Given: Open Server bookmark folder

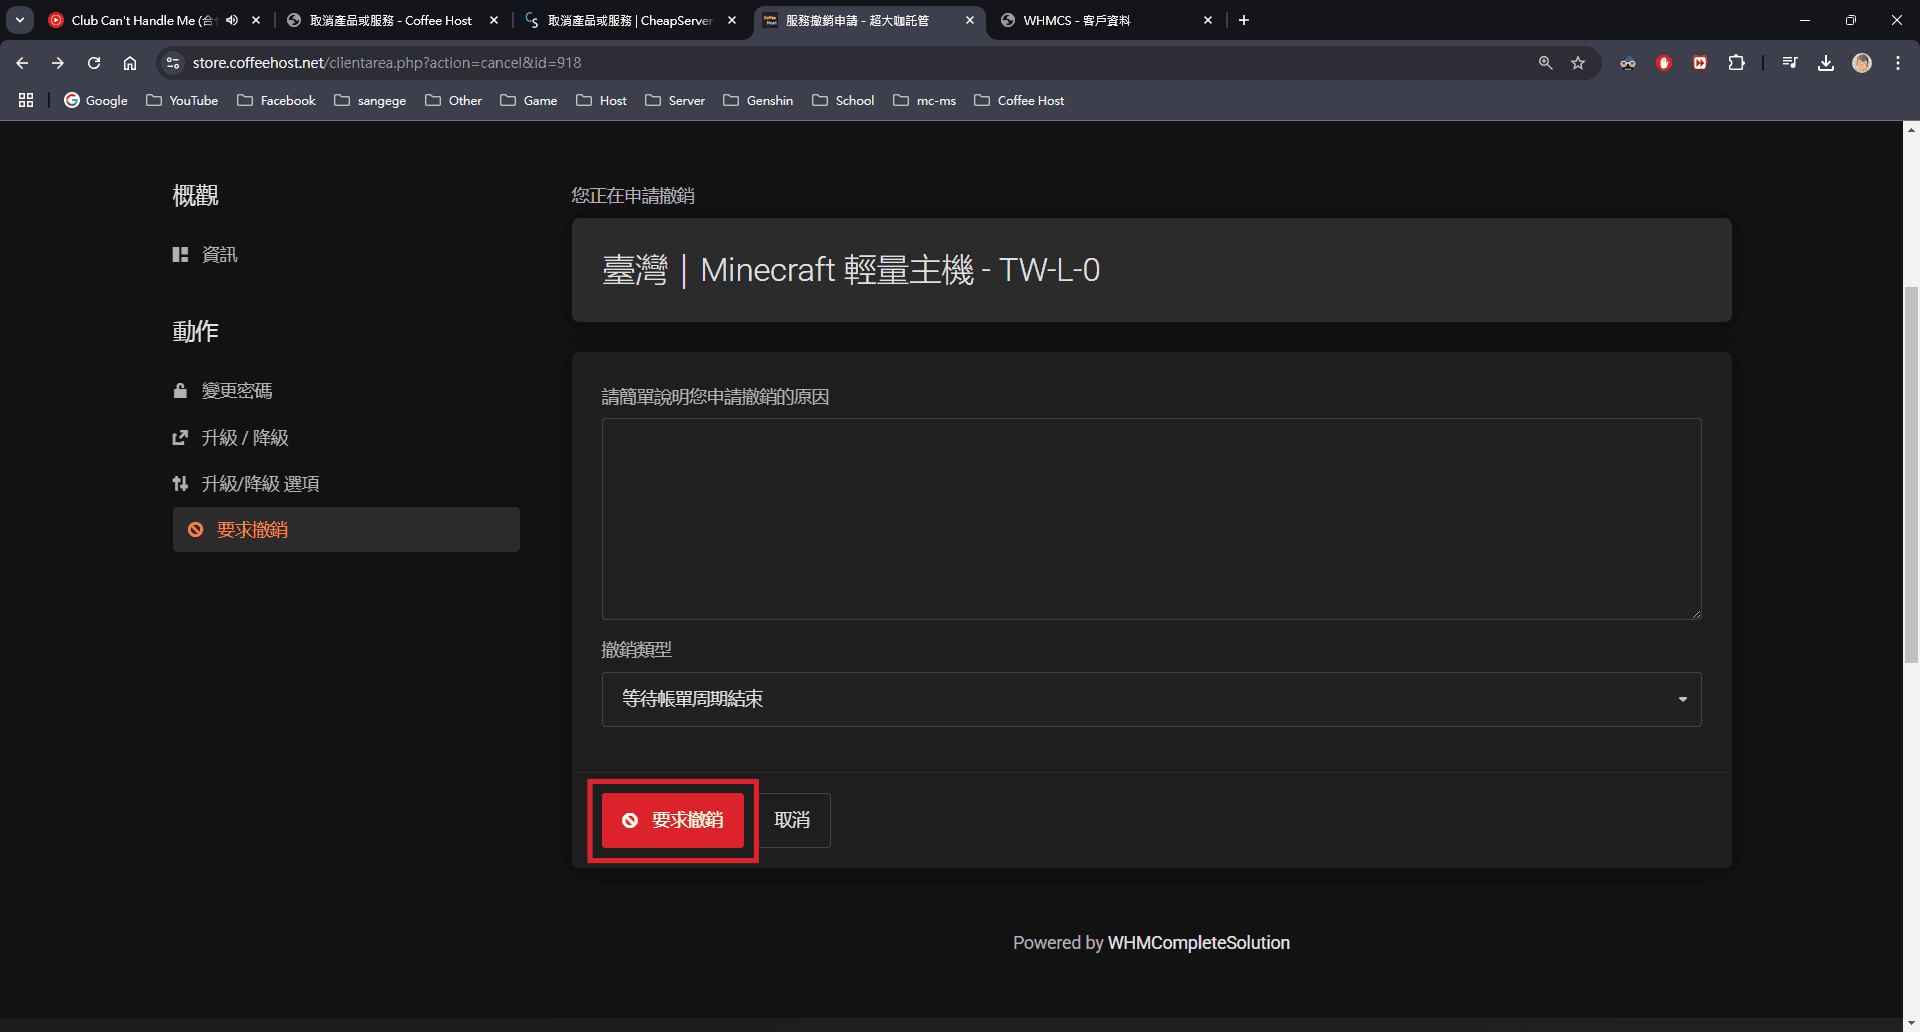Looking at the screenshot, I should coord(675,100).
